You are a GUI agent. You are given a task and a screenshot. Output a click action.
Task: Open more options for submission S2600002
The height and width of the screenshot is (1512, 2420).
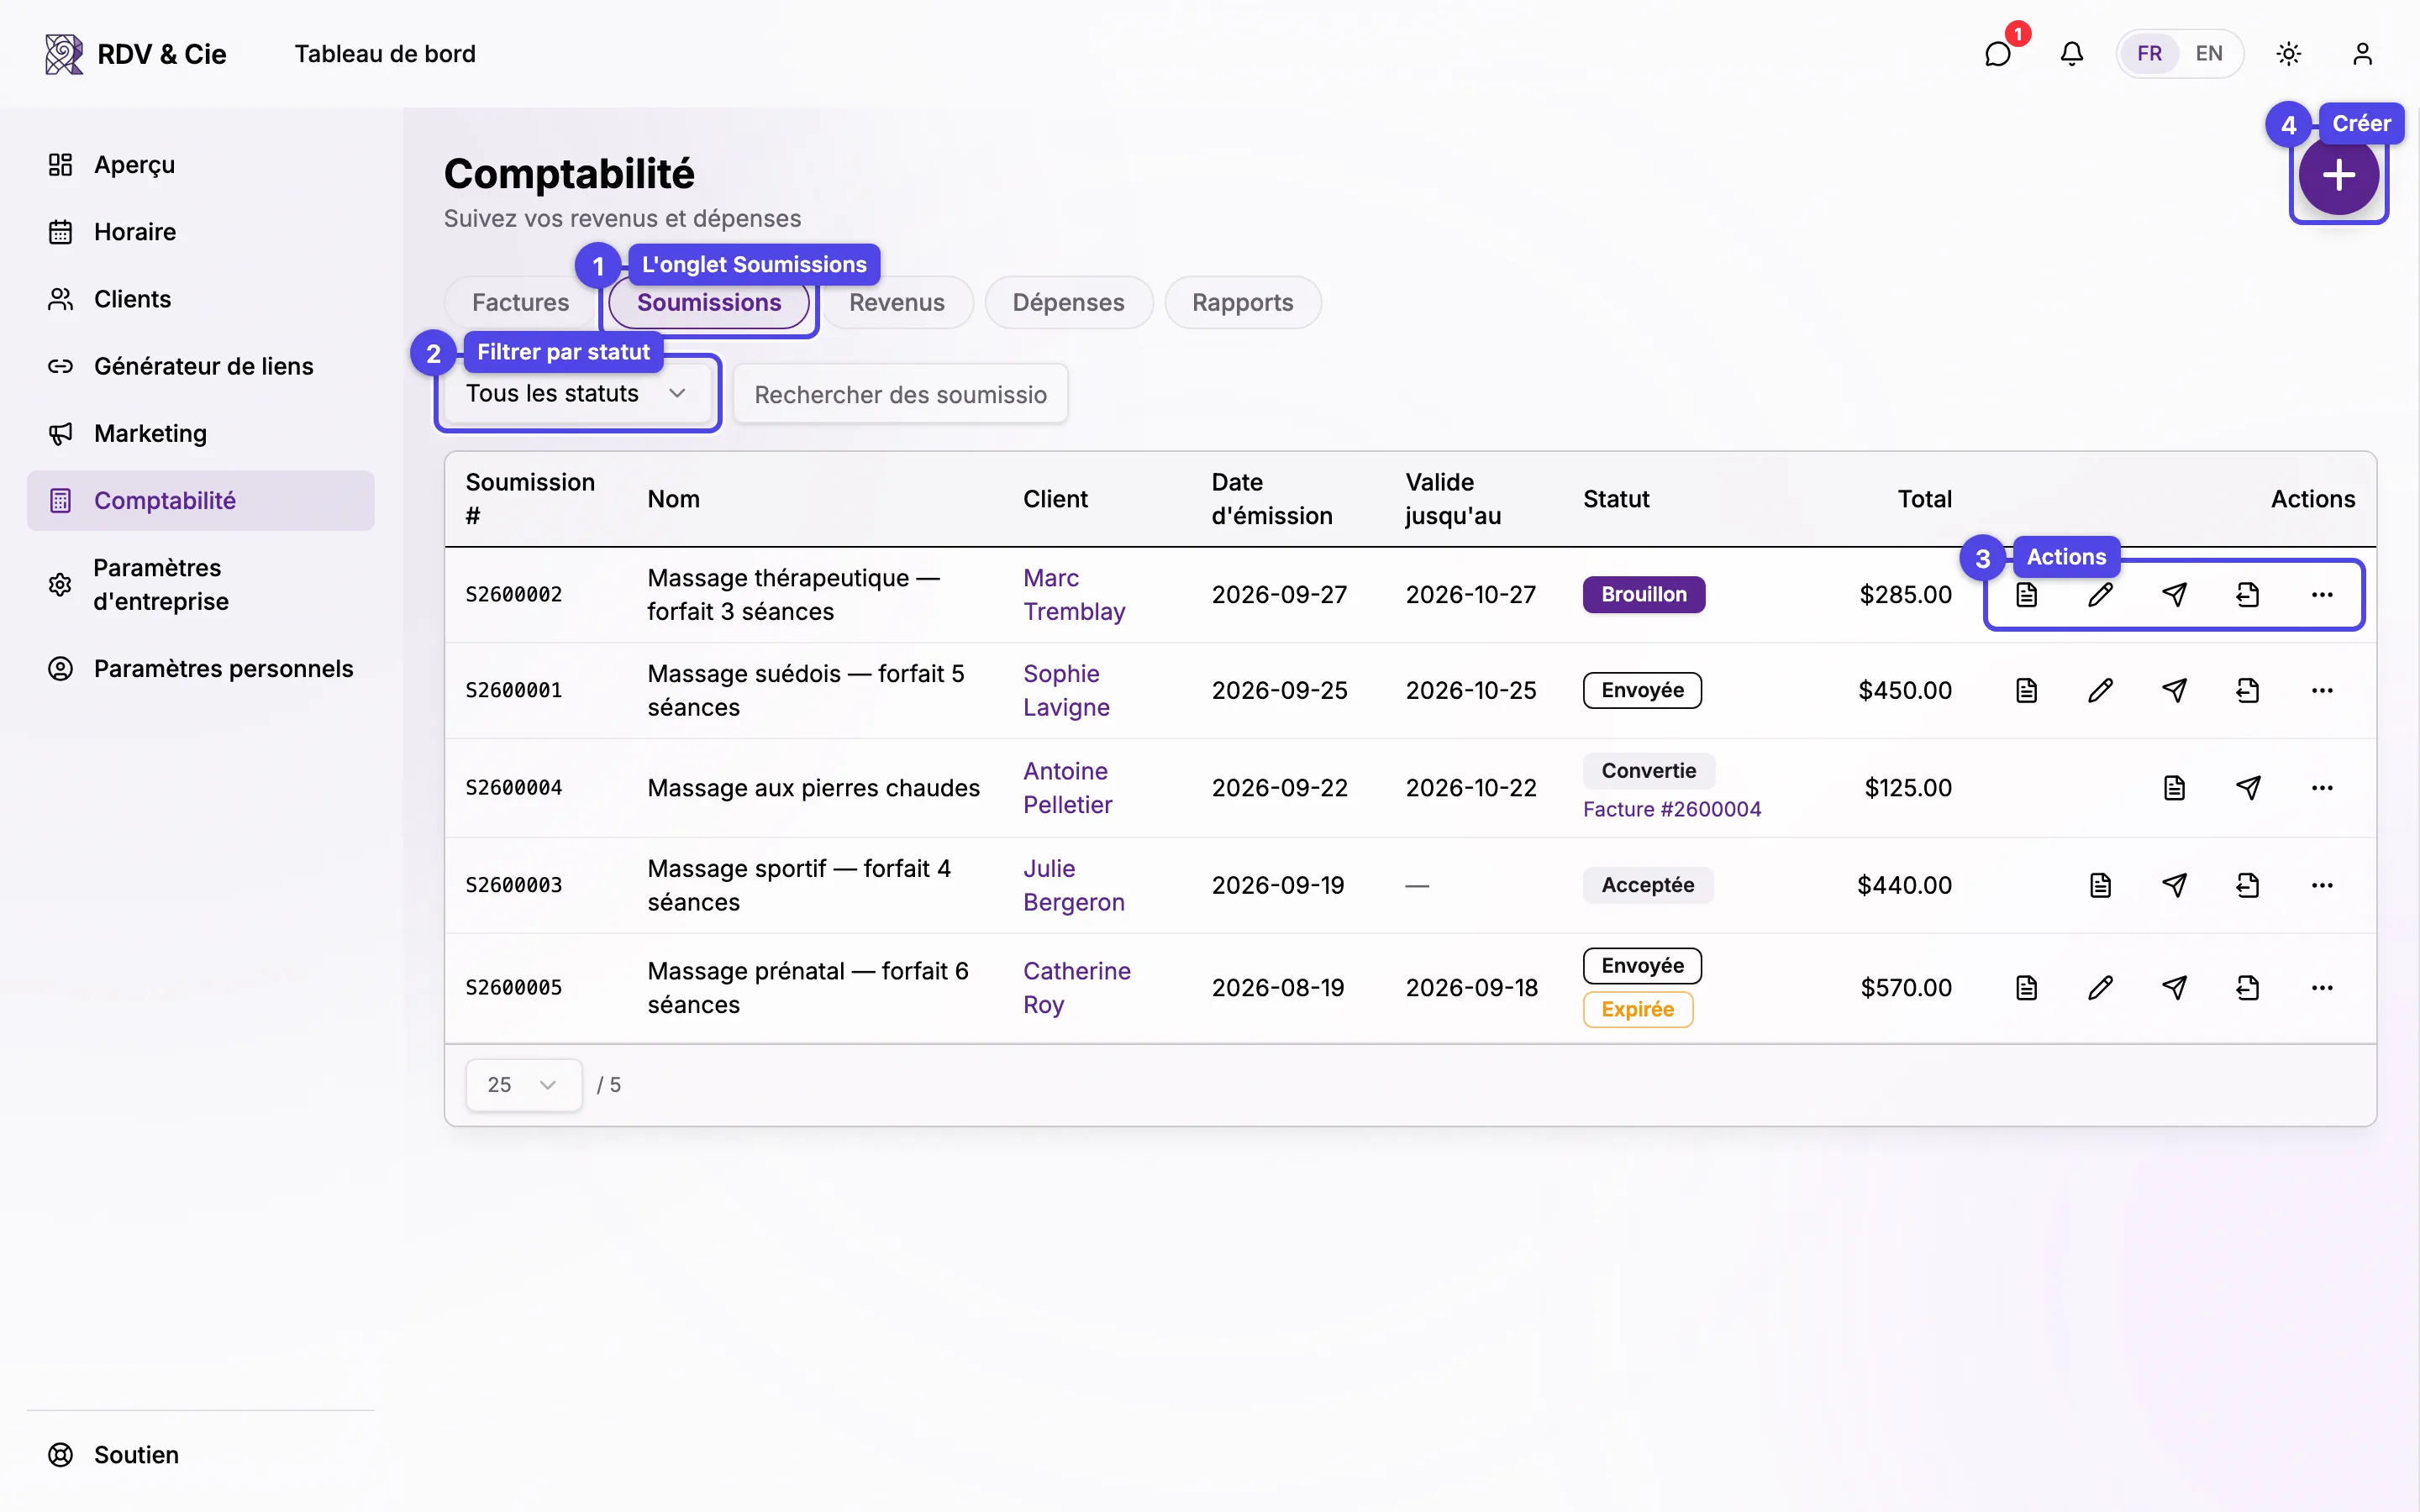[x=2322, y=595]
